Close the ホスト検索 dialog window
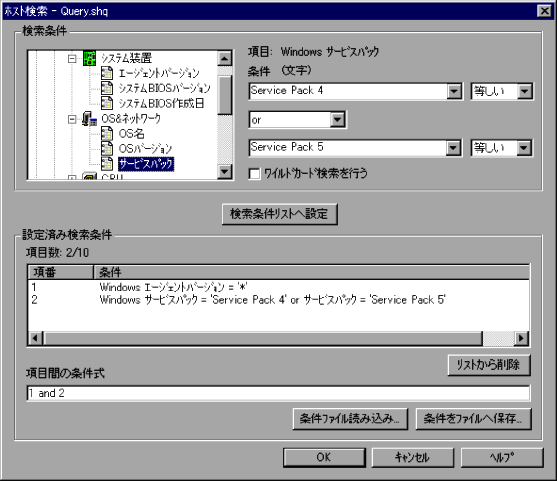 tap(545, 11)
